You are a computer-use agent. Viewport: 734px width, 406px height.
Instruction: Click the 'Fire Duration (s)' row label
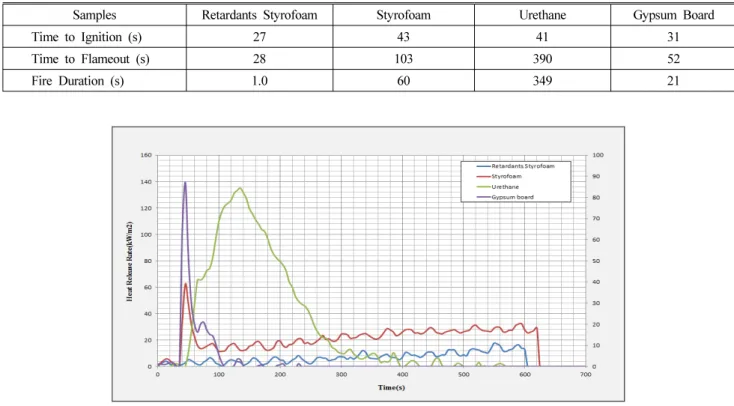click(x=78, y=81)
